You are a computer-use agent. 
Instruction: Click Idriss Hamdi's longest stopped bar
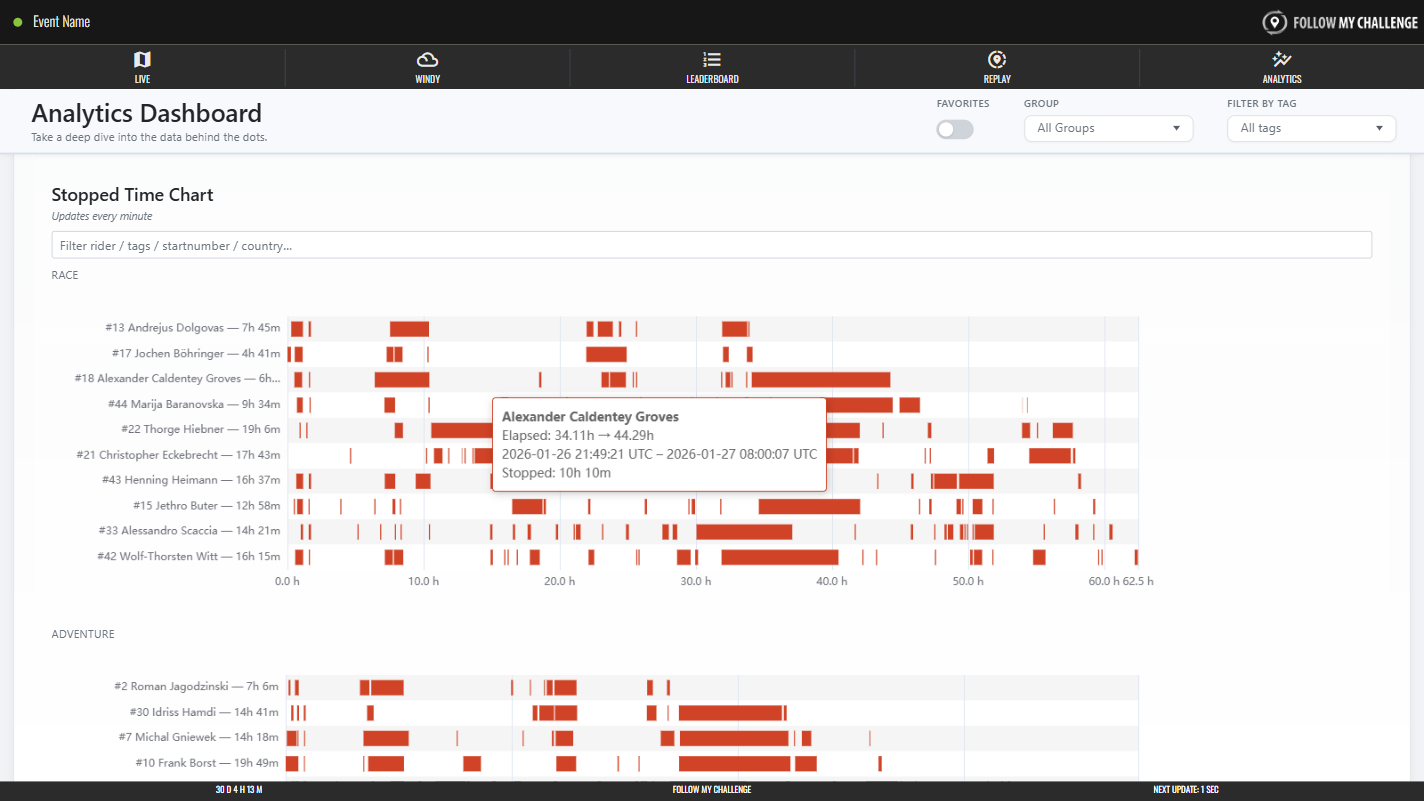click(x=730, y=713)
